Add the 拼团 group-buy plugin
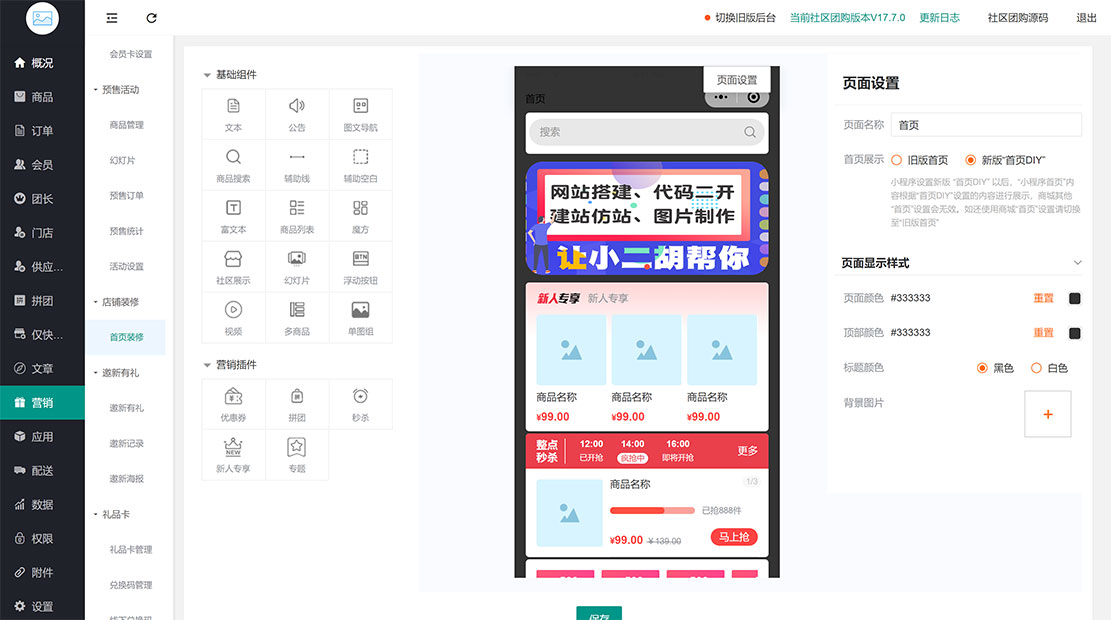Screen dimensions: 1111x620 point(297,405)
